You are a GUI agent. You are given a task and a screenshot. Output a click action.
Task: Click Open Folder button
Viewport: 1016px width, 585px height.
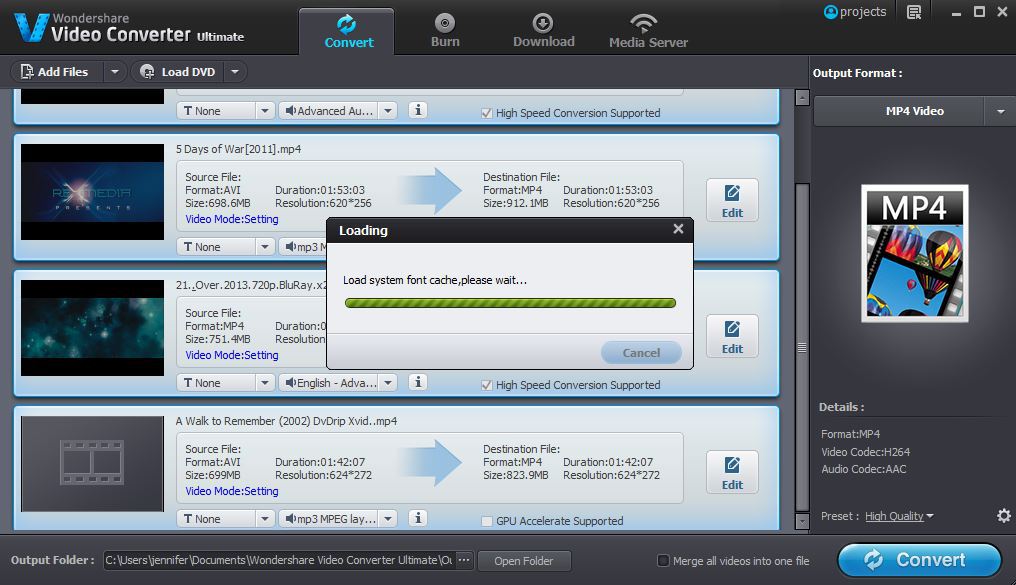[524, 561]
